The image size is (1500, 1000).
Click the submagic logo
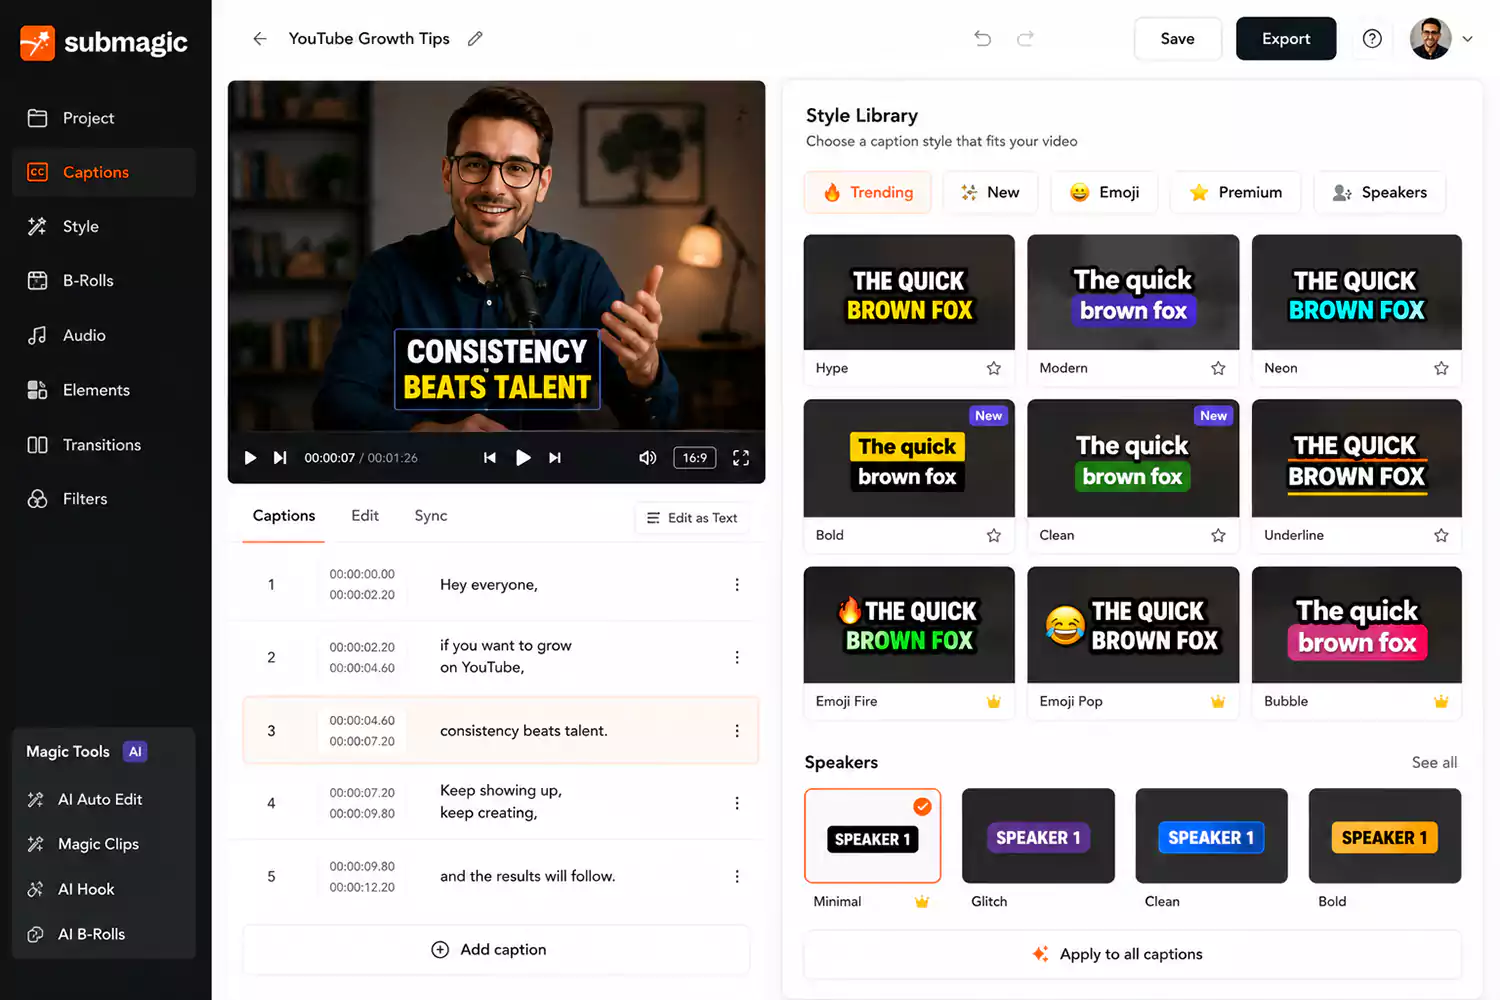104,43
